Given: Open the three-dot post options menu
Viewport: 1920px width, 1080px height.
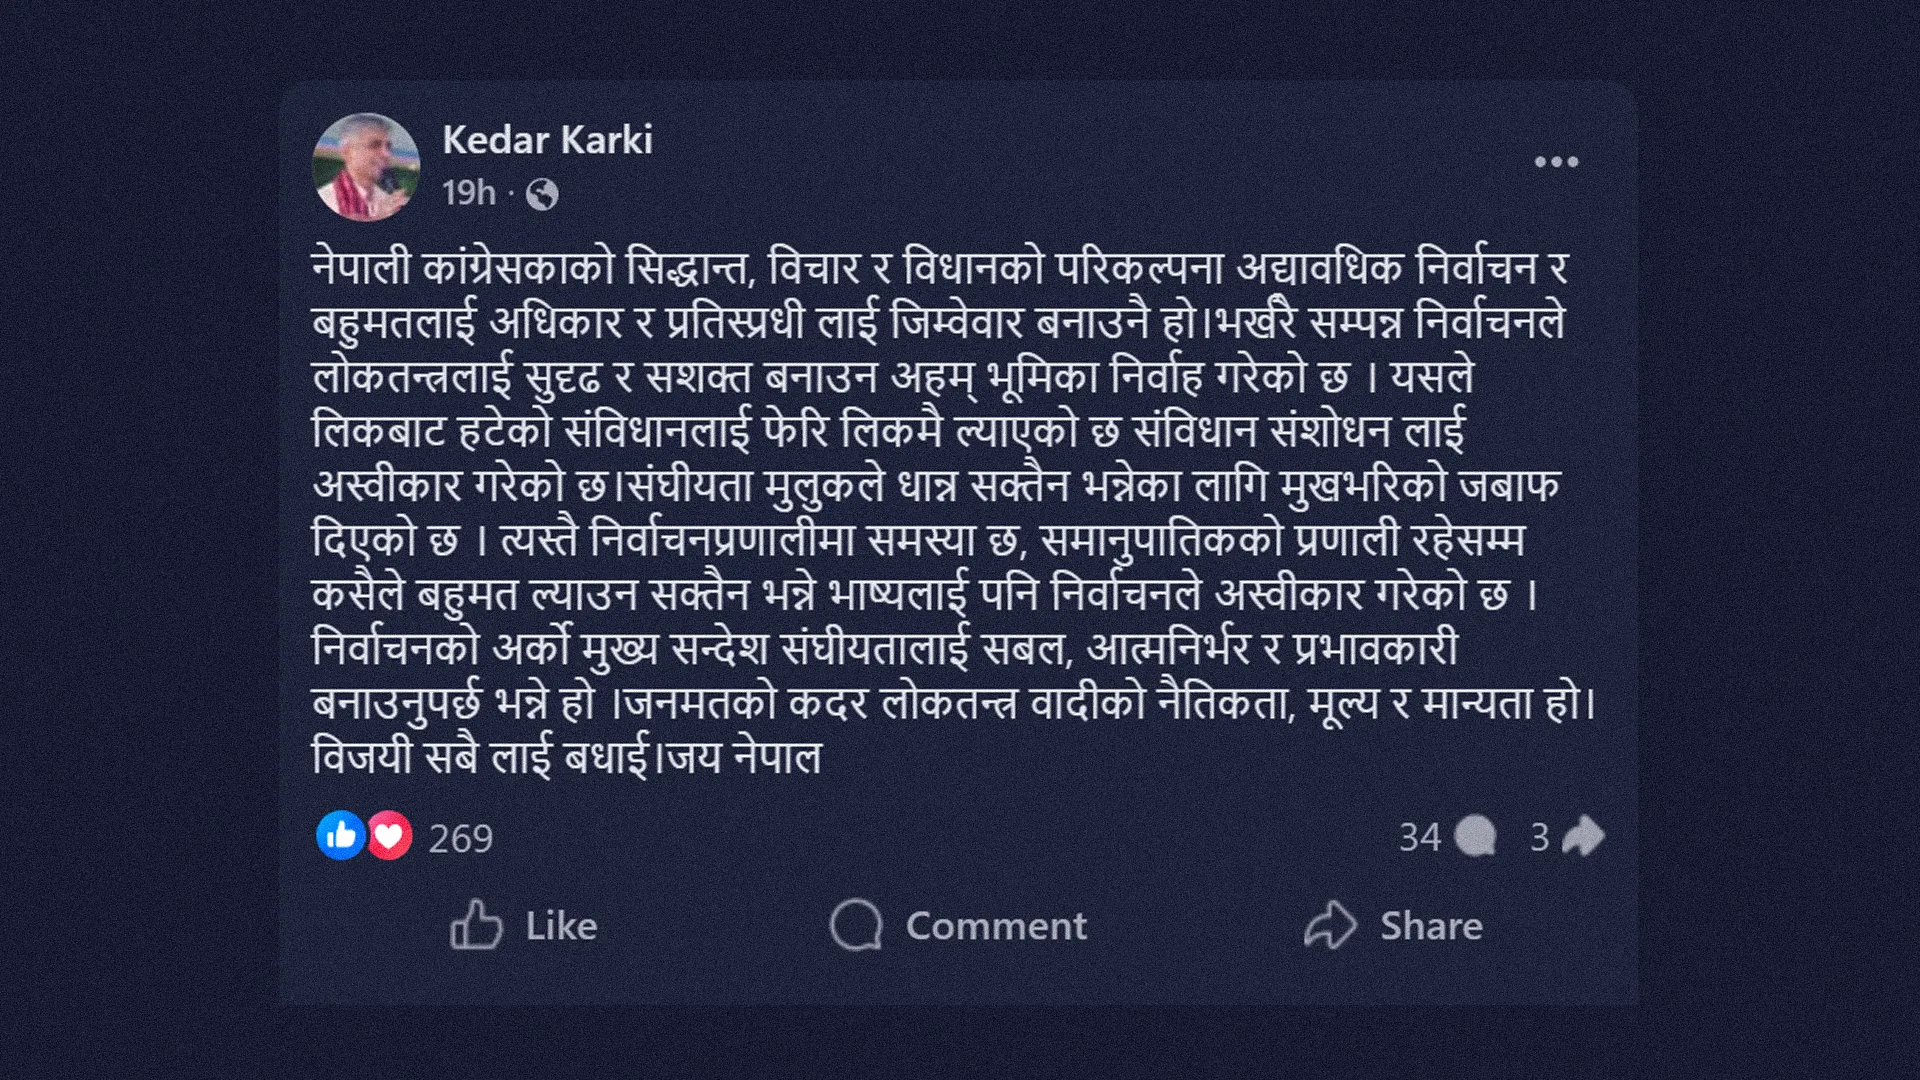Looking at the screenshot, I should pos(1556,162).
